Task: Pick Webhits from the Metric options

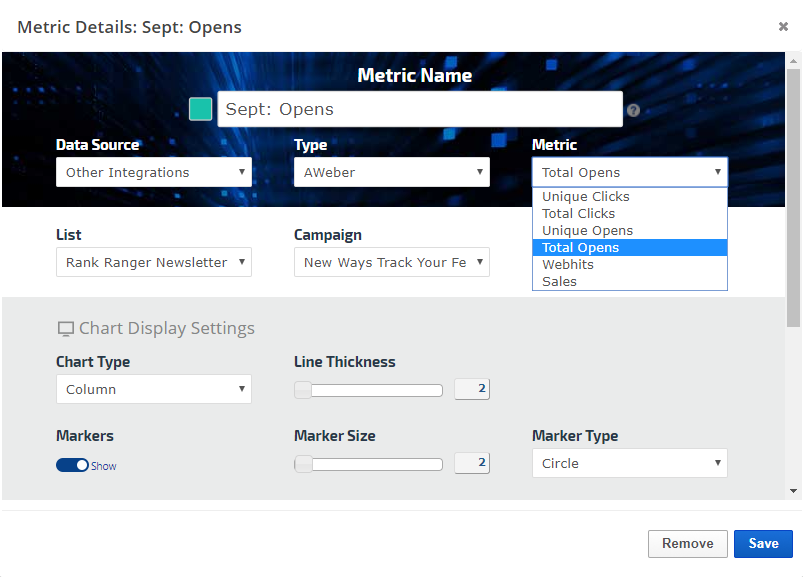Action: [x=568, y=265]
